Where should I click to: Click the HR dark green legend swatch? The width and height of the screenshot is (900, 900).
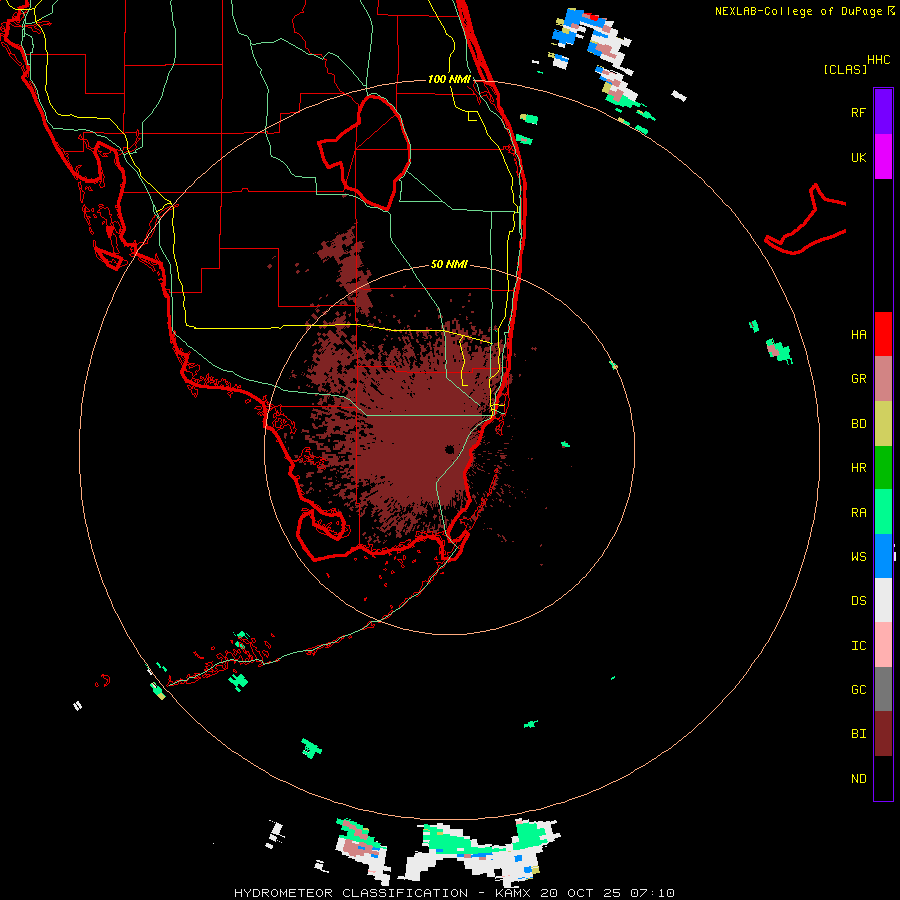click(x=883, y=468)
